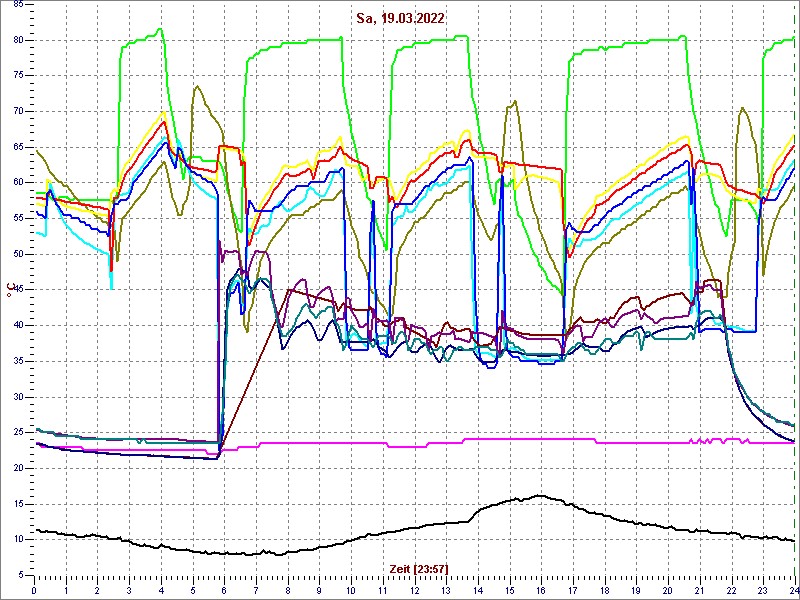Click hour 11 on the time axis
This screenshot has width=800, height=600.
pos(383,589)
